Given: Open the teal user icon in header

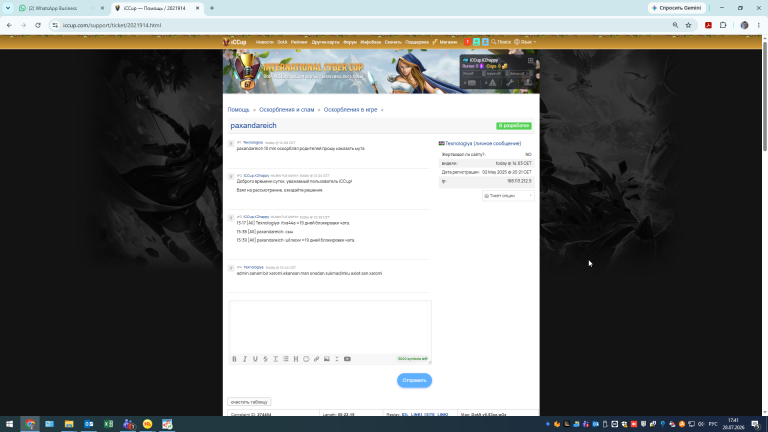Looking at the screenshot, I should pyautogui.click(x=476, y=42).
